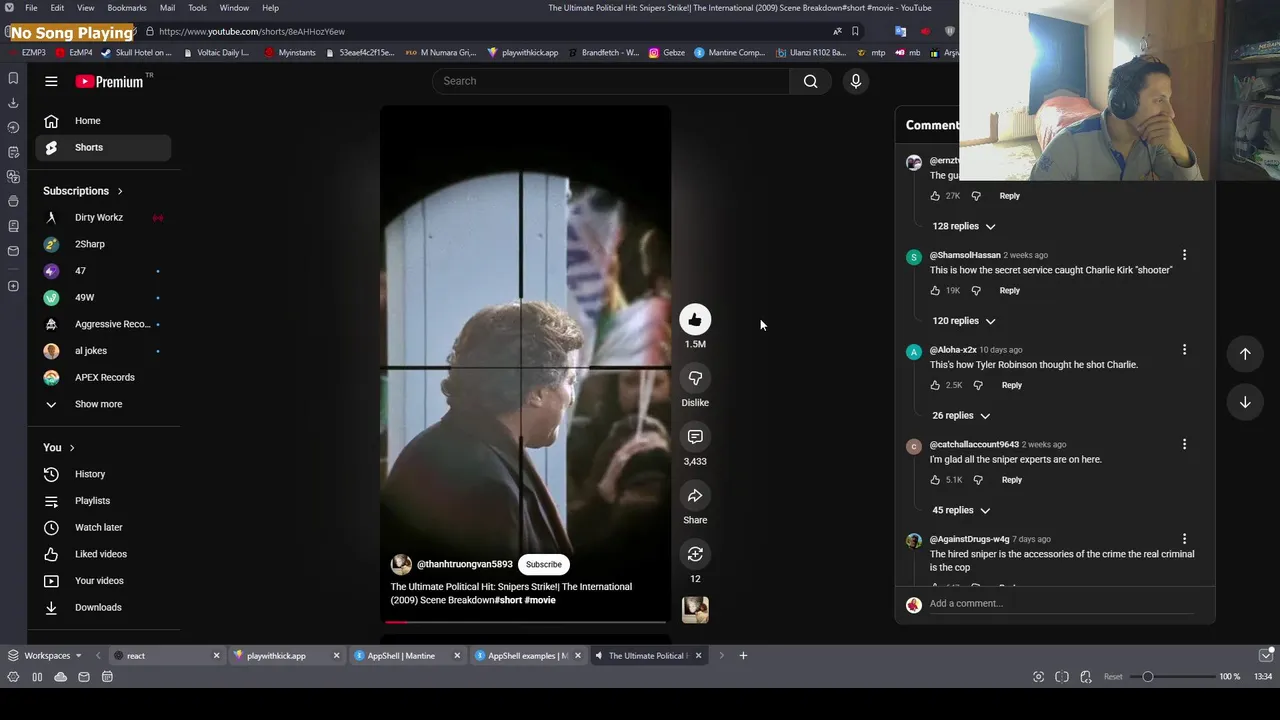Viewport: 1280px width, 720px height.
Task: Open options for @catchallaccount9643 comment
Action: 1184,444
